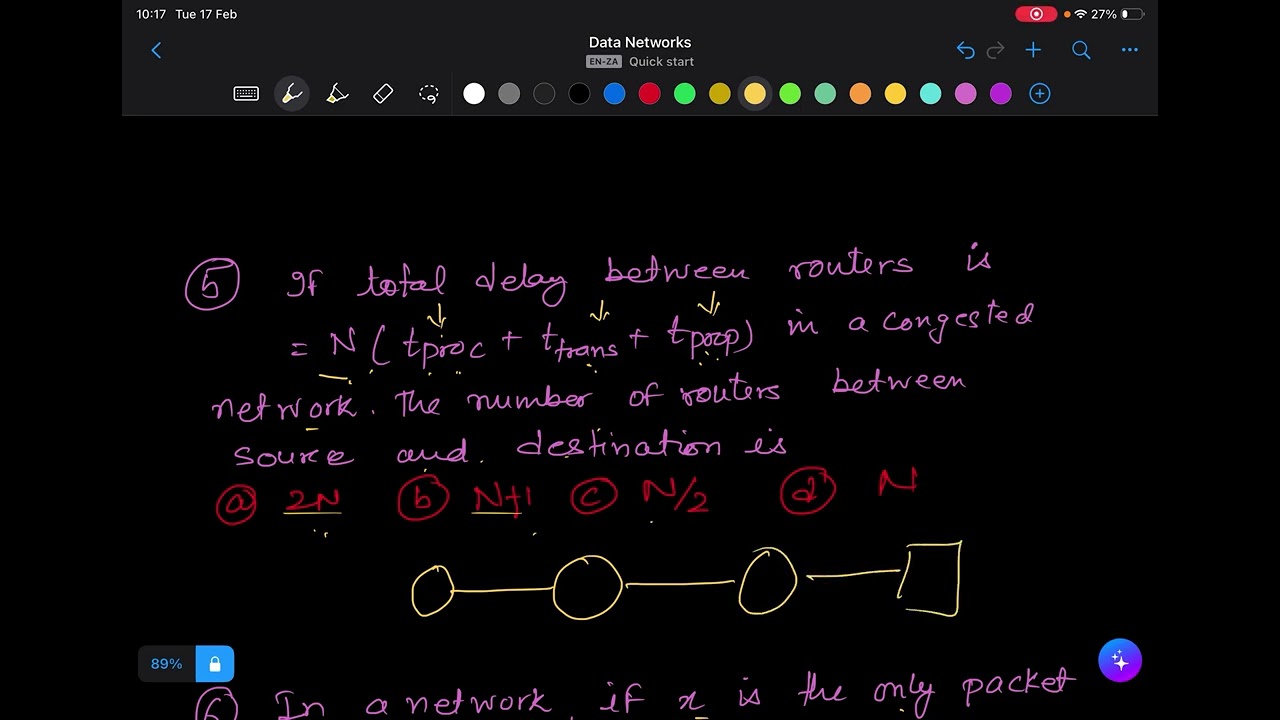The height and width of the screenshot is (720, 1280).
Task: Select the eraser tool
Action: 383,94
